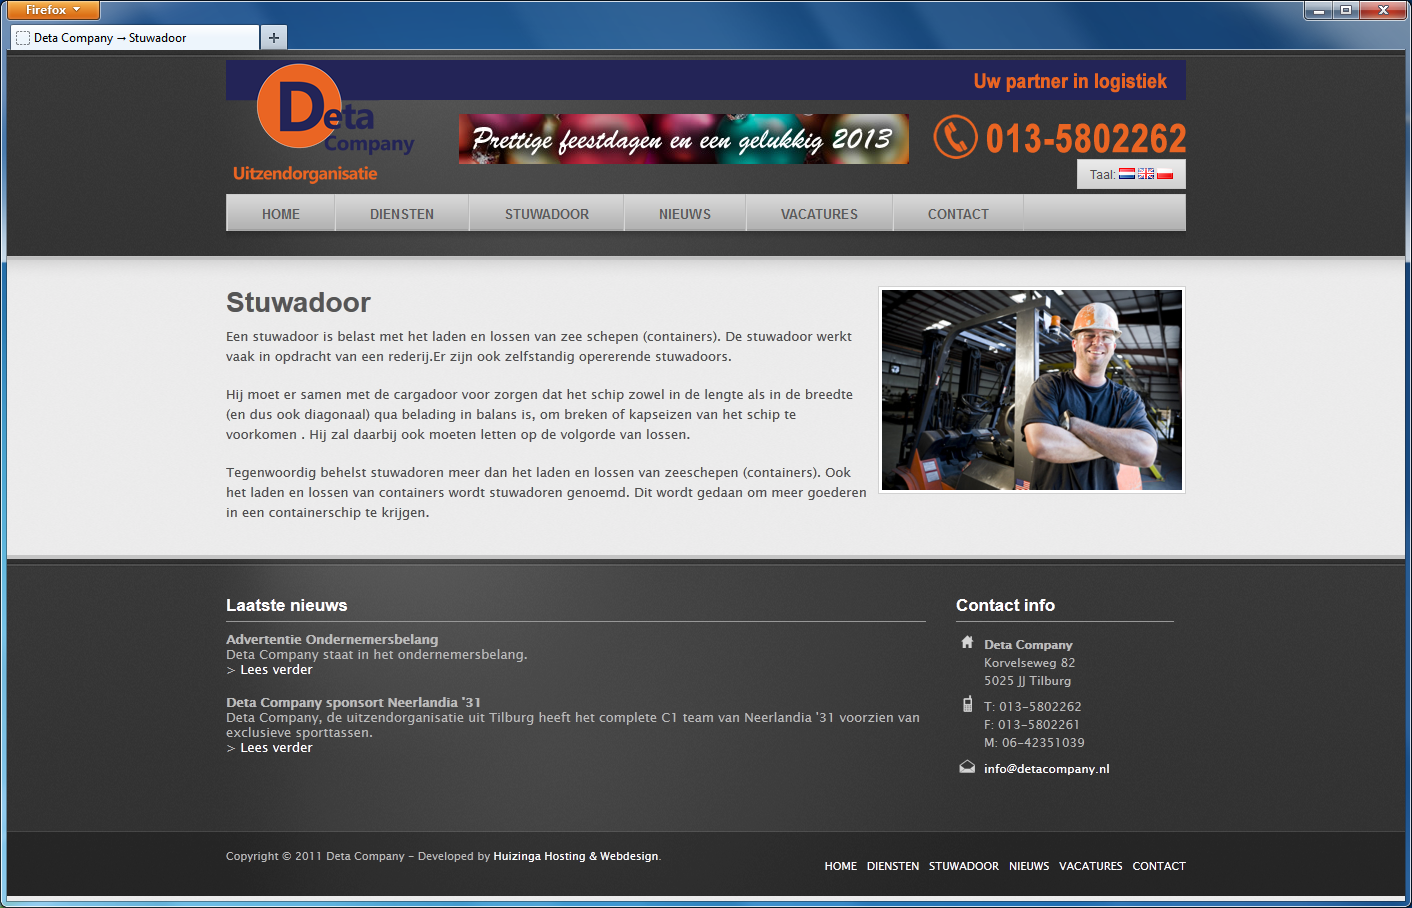Open the Firefox menu dropdown
The height and width of the screenshot is (908, 1412).
53,10
